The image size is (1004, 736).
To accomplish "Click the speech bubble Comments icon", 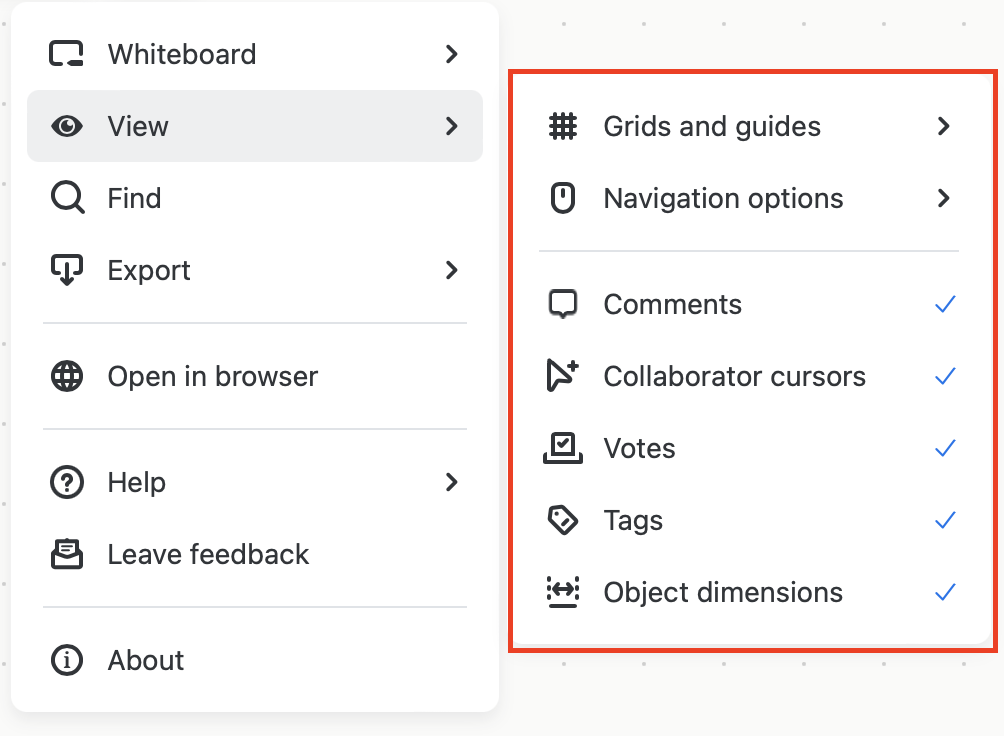I will point(563,304).
